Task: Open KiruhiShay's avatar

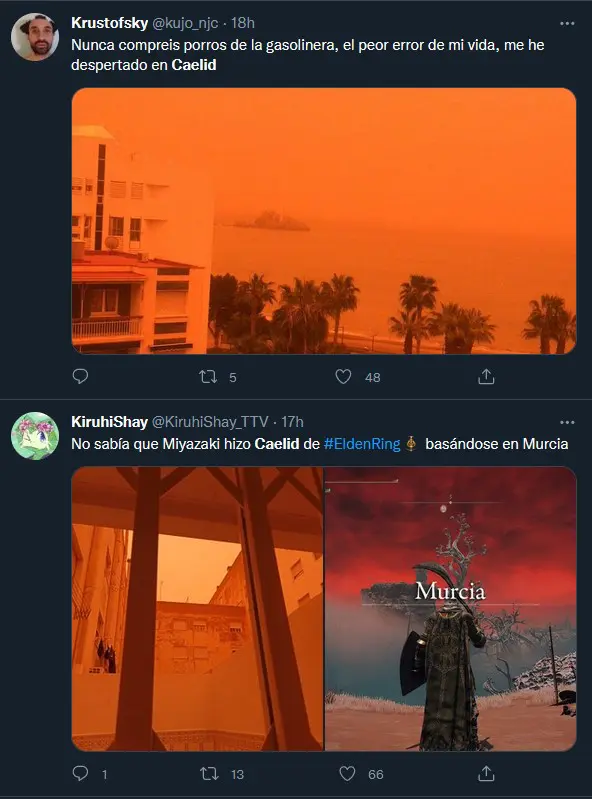Action: pos(35,436)
